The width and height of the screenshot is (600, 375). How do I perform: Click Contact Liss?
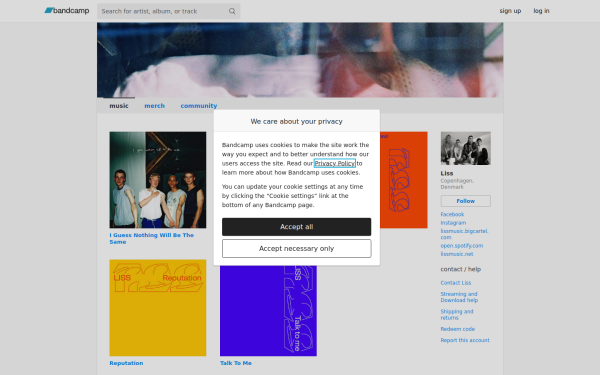[x=456, y=283]
